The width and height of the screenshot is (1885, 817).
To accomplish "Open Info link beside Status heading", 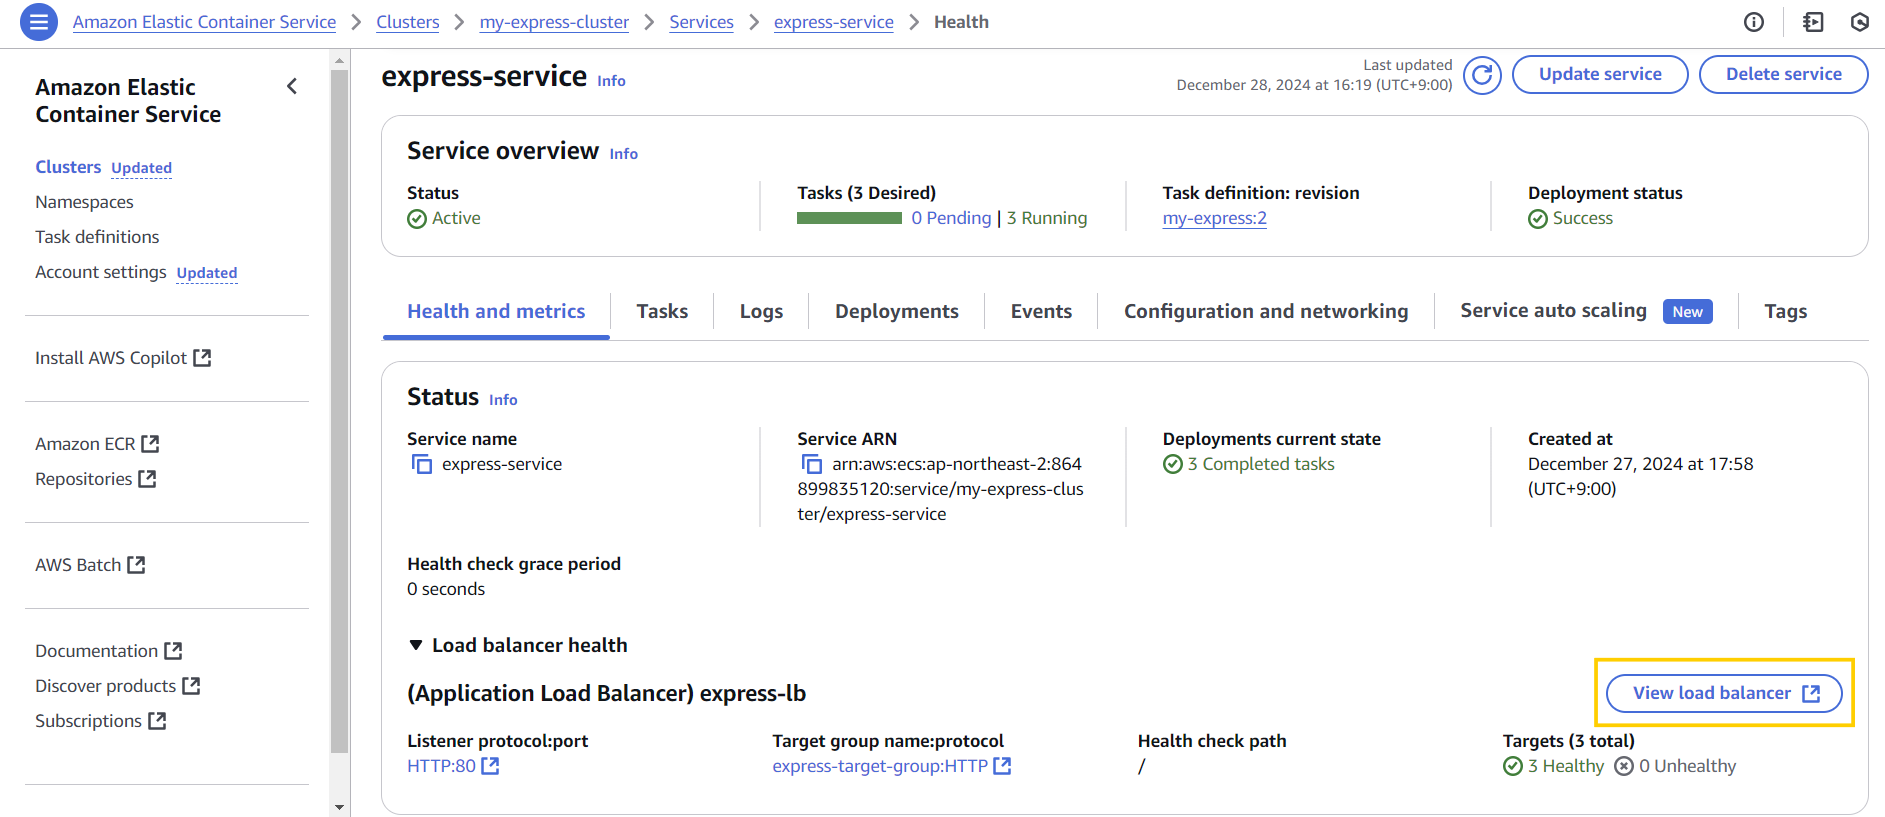I will click(503, 400).
